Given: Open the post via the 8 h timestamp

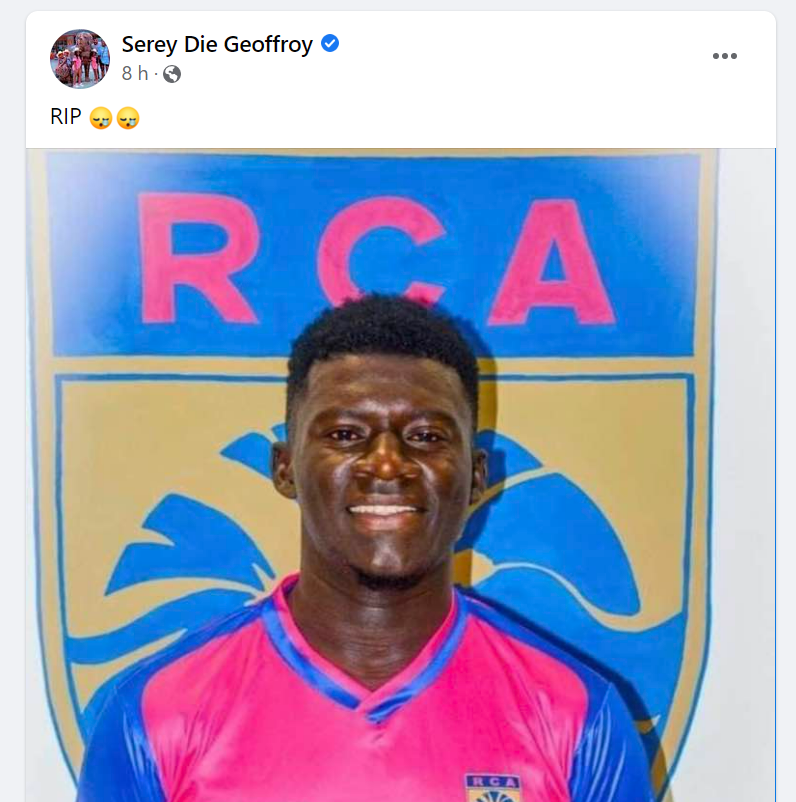Looking at the screenshot, I should click(135, 74).
